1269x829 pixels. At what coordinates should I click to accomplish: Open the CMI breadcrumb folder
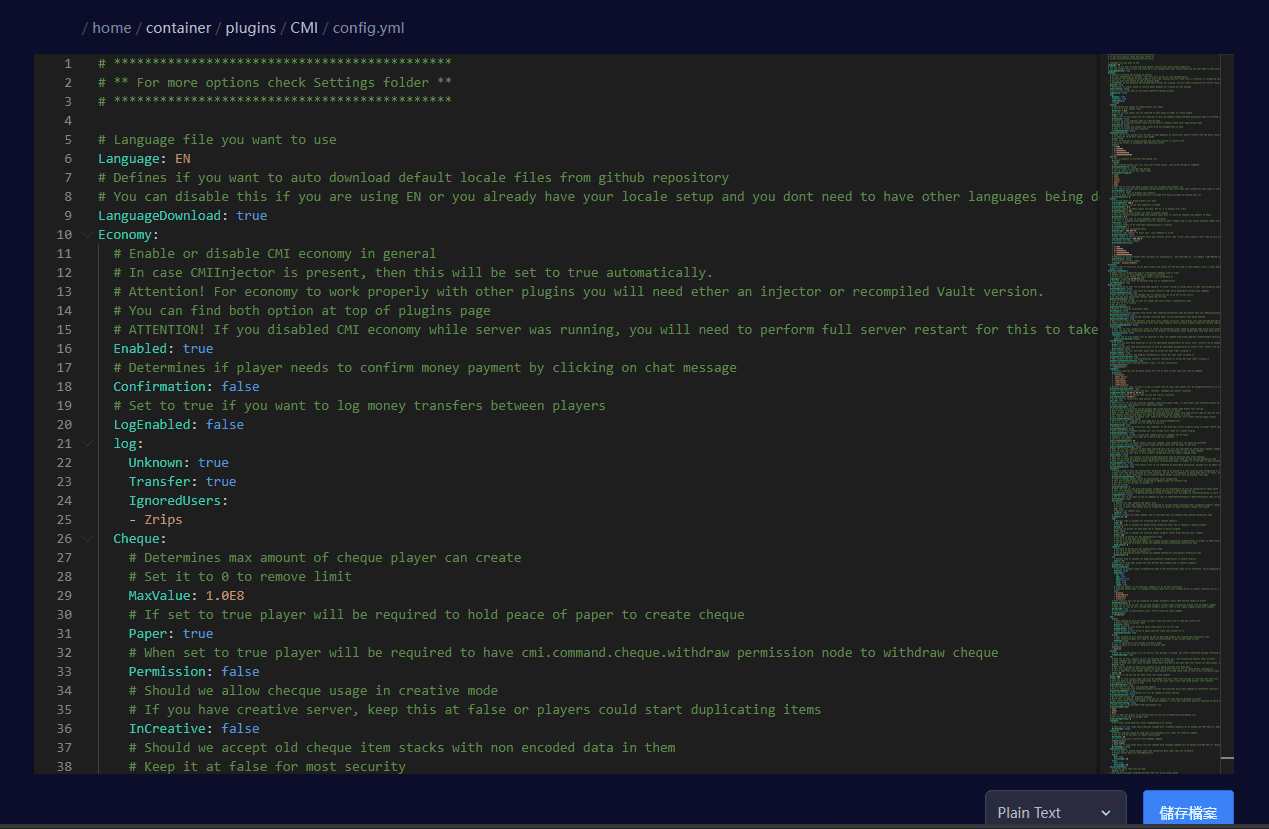304,28
